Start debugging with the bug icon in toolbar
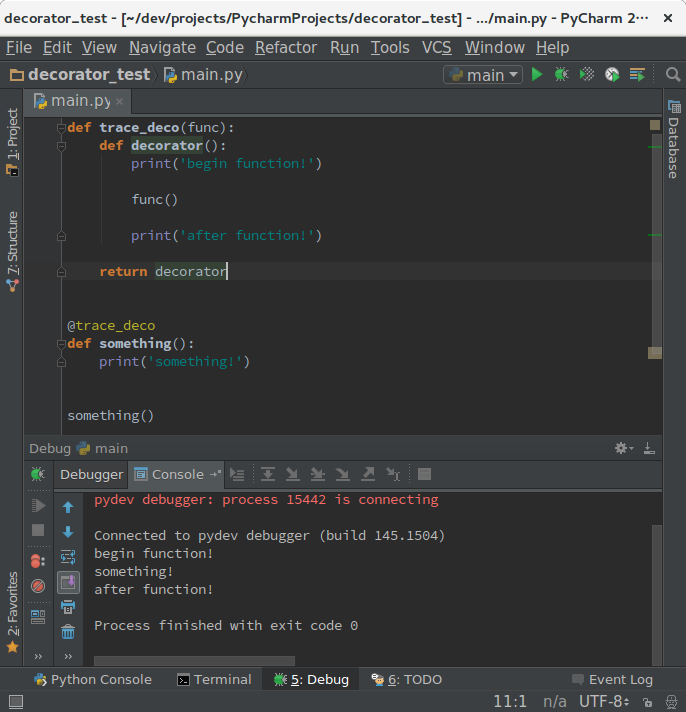The width and height of the screenshot is (686, 712). click(562, 74)
